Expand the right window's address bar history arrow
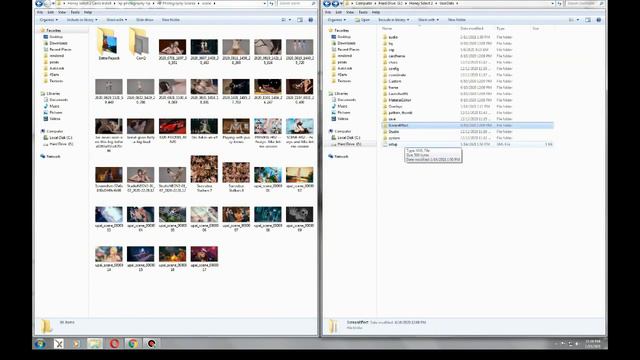Viewport: 640px width, 360px height. (x=553, y=3)
